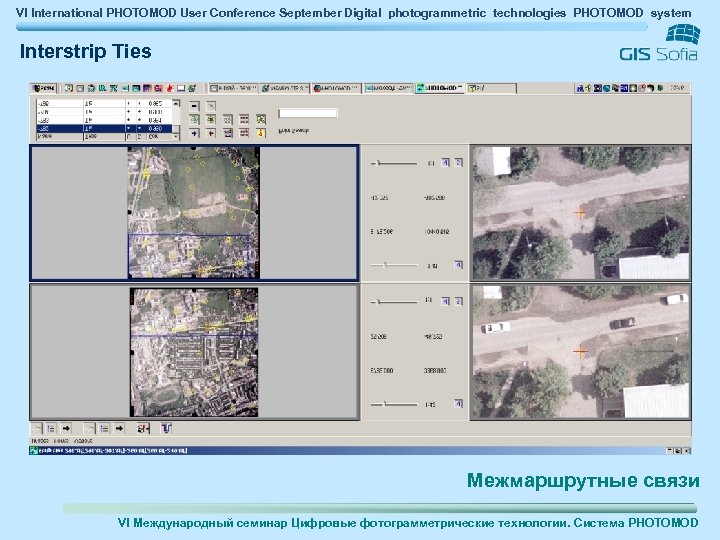Click the up arrow of table scrollbar
This screenshot has height=540, width=720.
tap(176, 103)
